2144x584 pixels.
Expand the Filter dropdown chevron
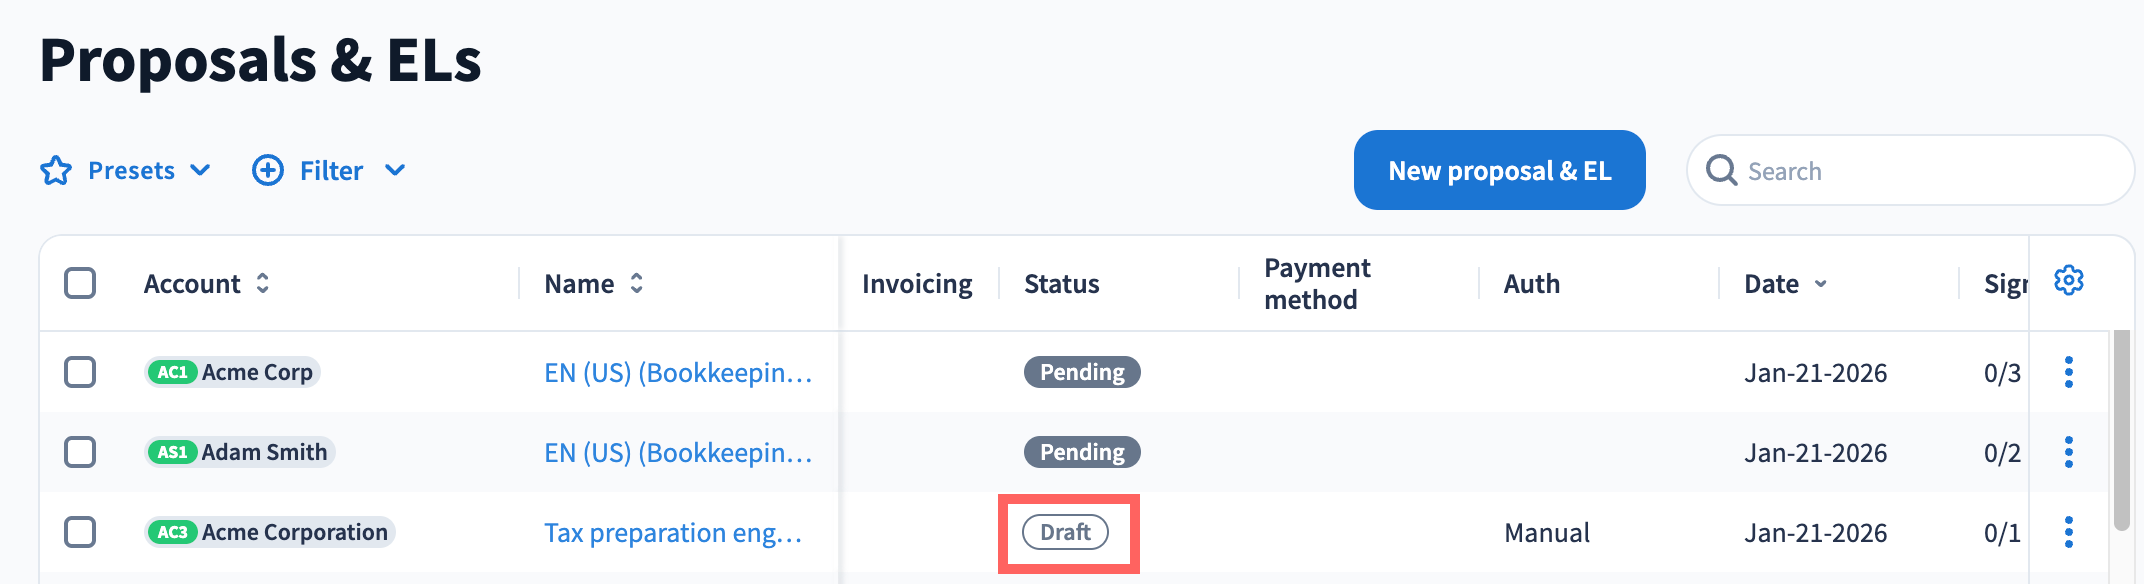pos(395,171)
